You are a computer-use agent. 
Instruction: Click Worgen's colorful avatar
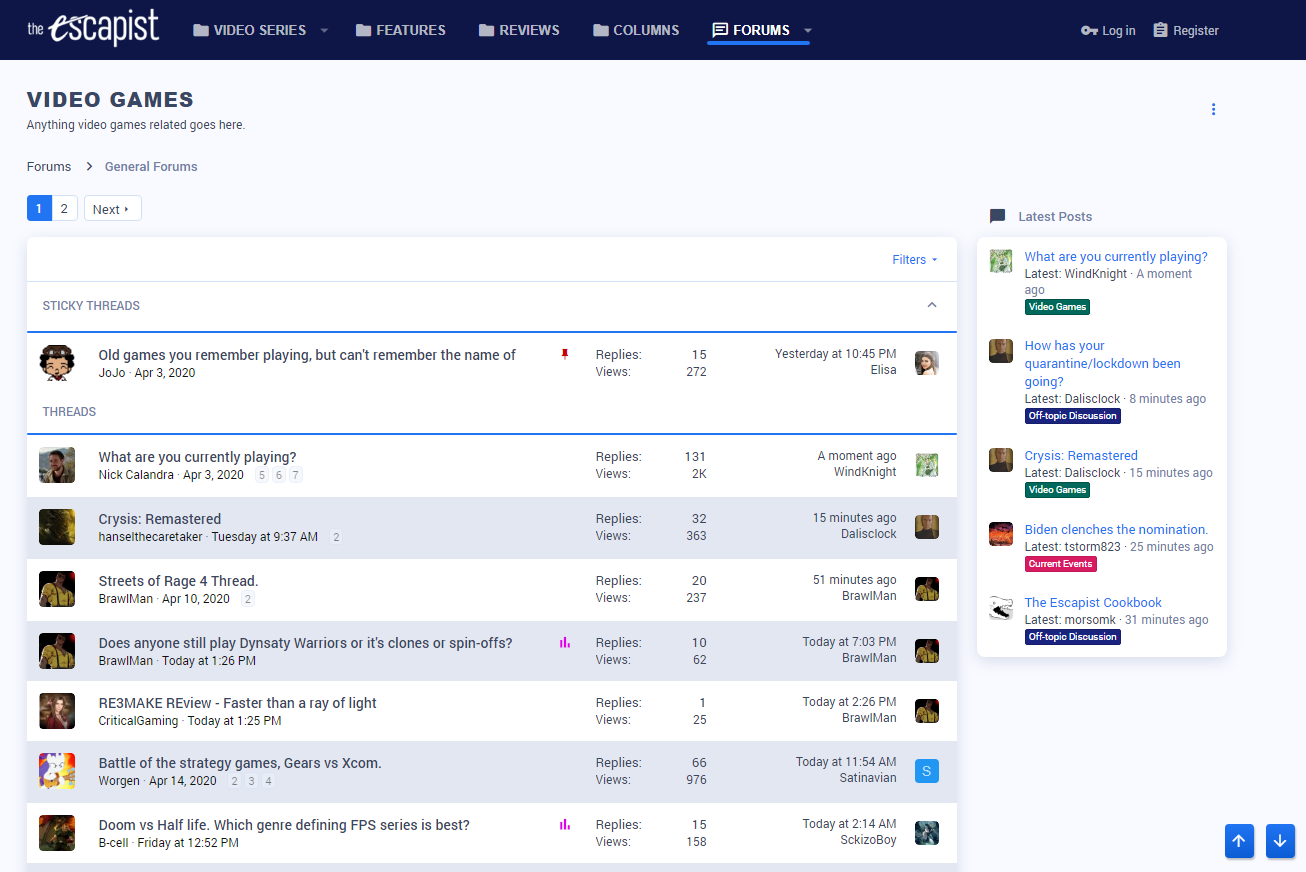click(57, 771)
